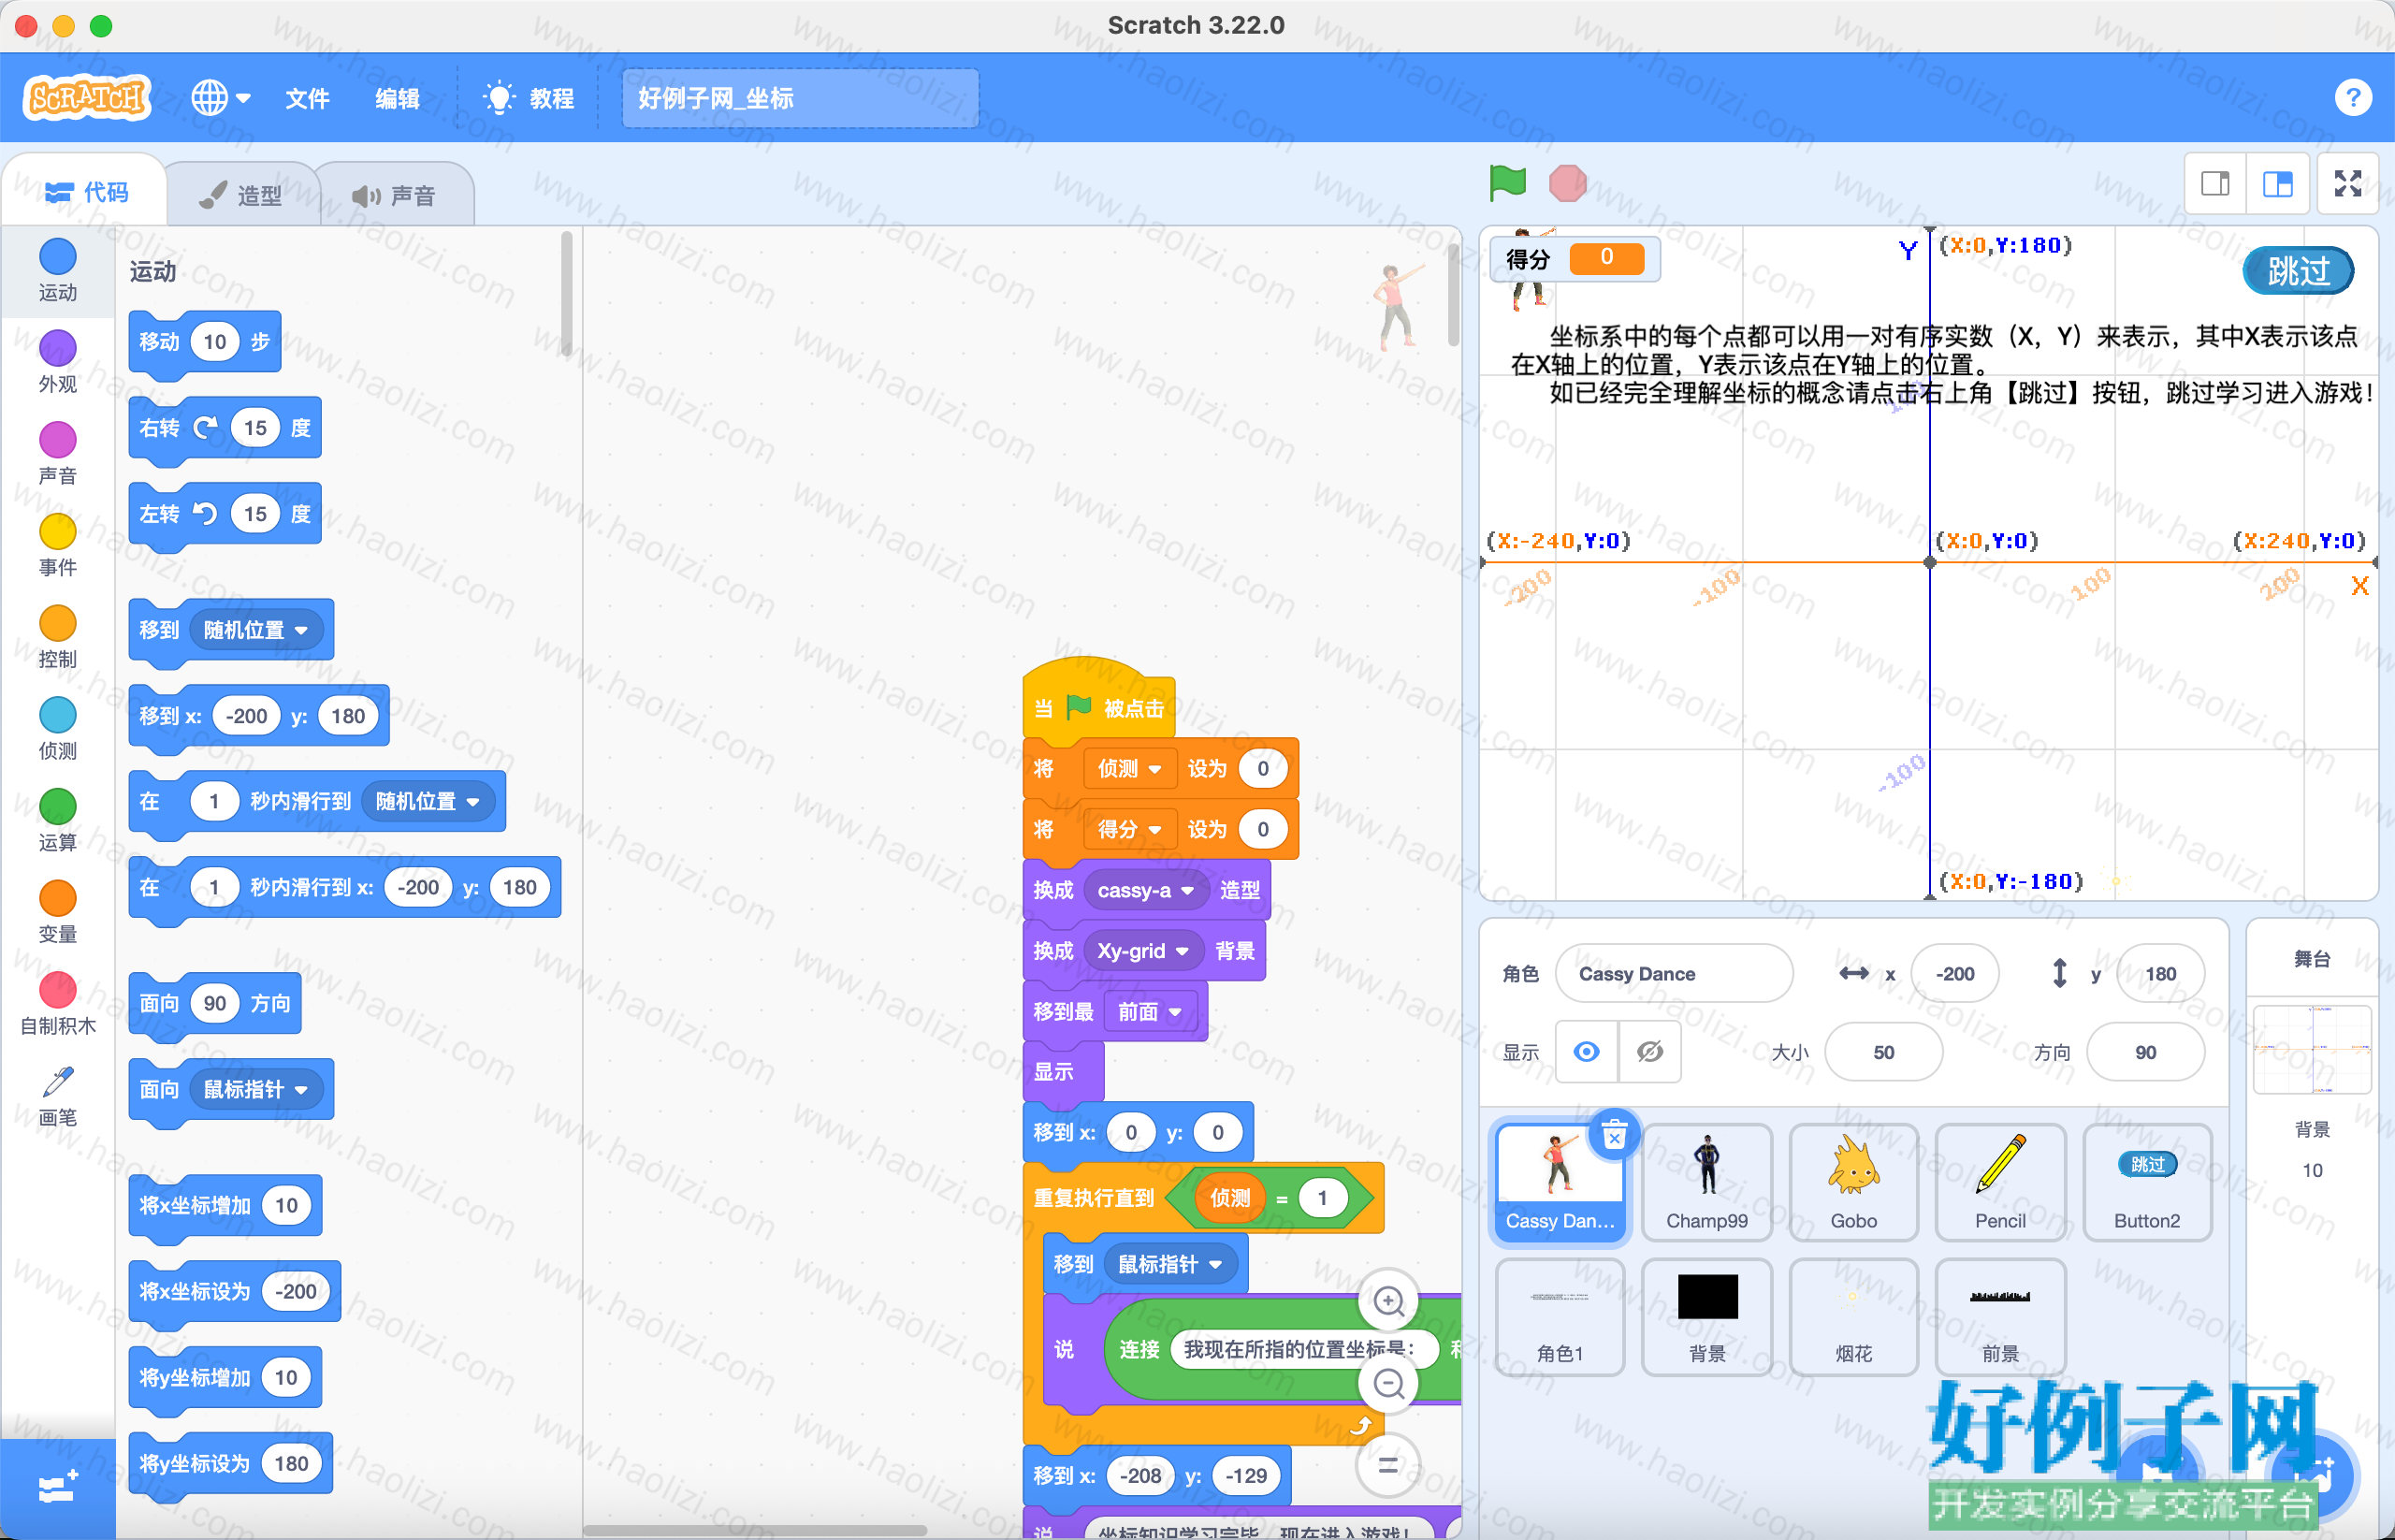Select the 自制积木 block category
Screen dimensions: 2395x1540
(58, 1004)
